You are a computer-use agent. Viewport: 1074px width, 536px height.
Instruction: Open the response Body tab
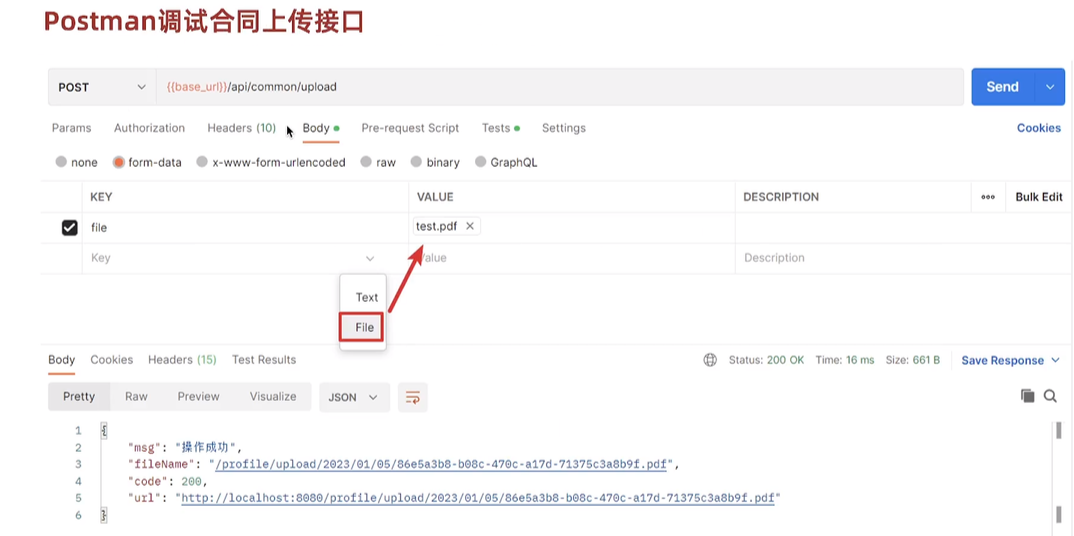[x=62, y=359]
